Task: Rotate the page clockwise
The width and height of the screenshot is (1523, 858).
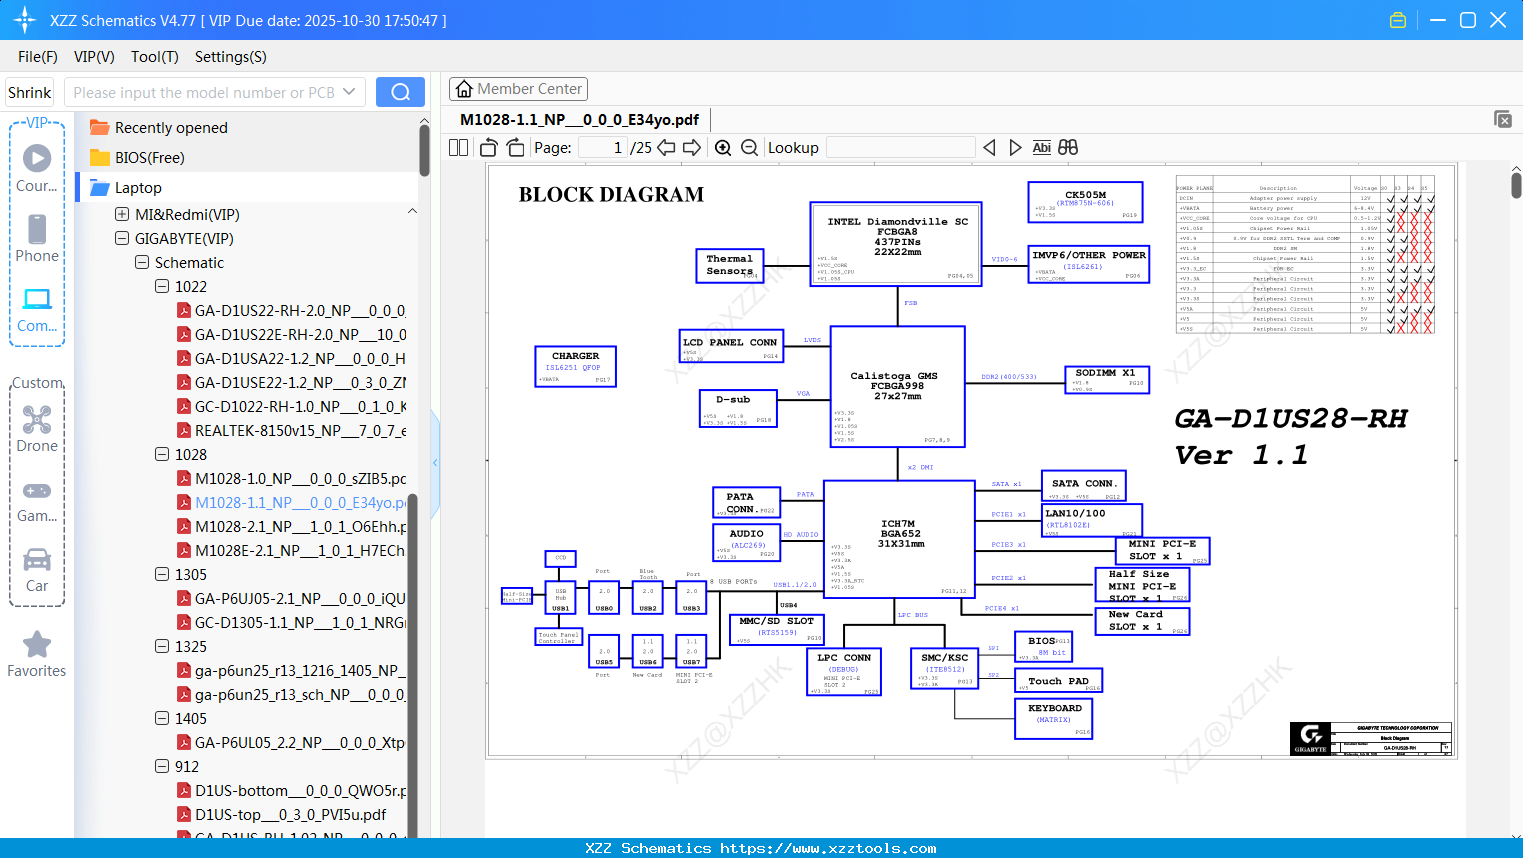Action: [515, 147]
